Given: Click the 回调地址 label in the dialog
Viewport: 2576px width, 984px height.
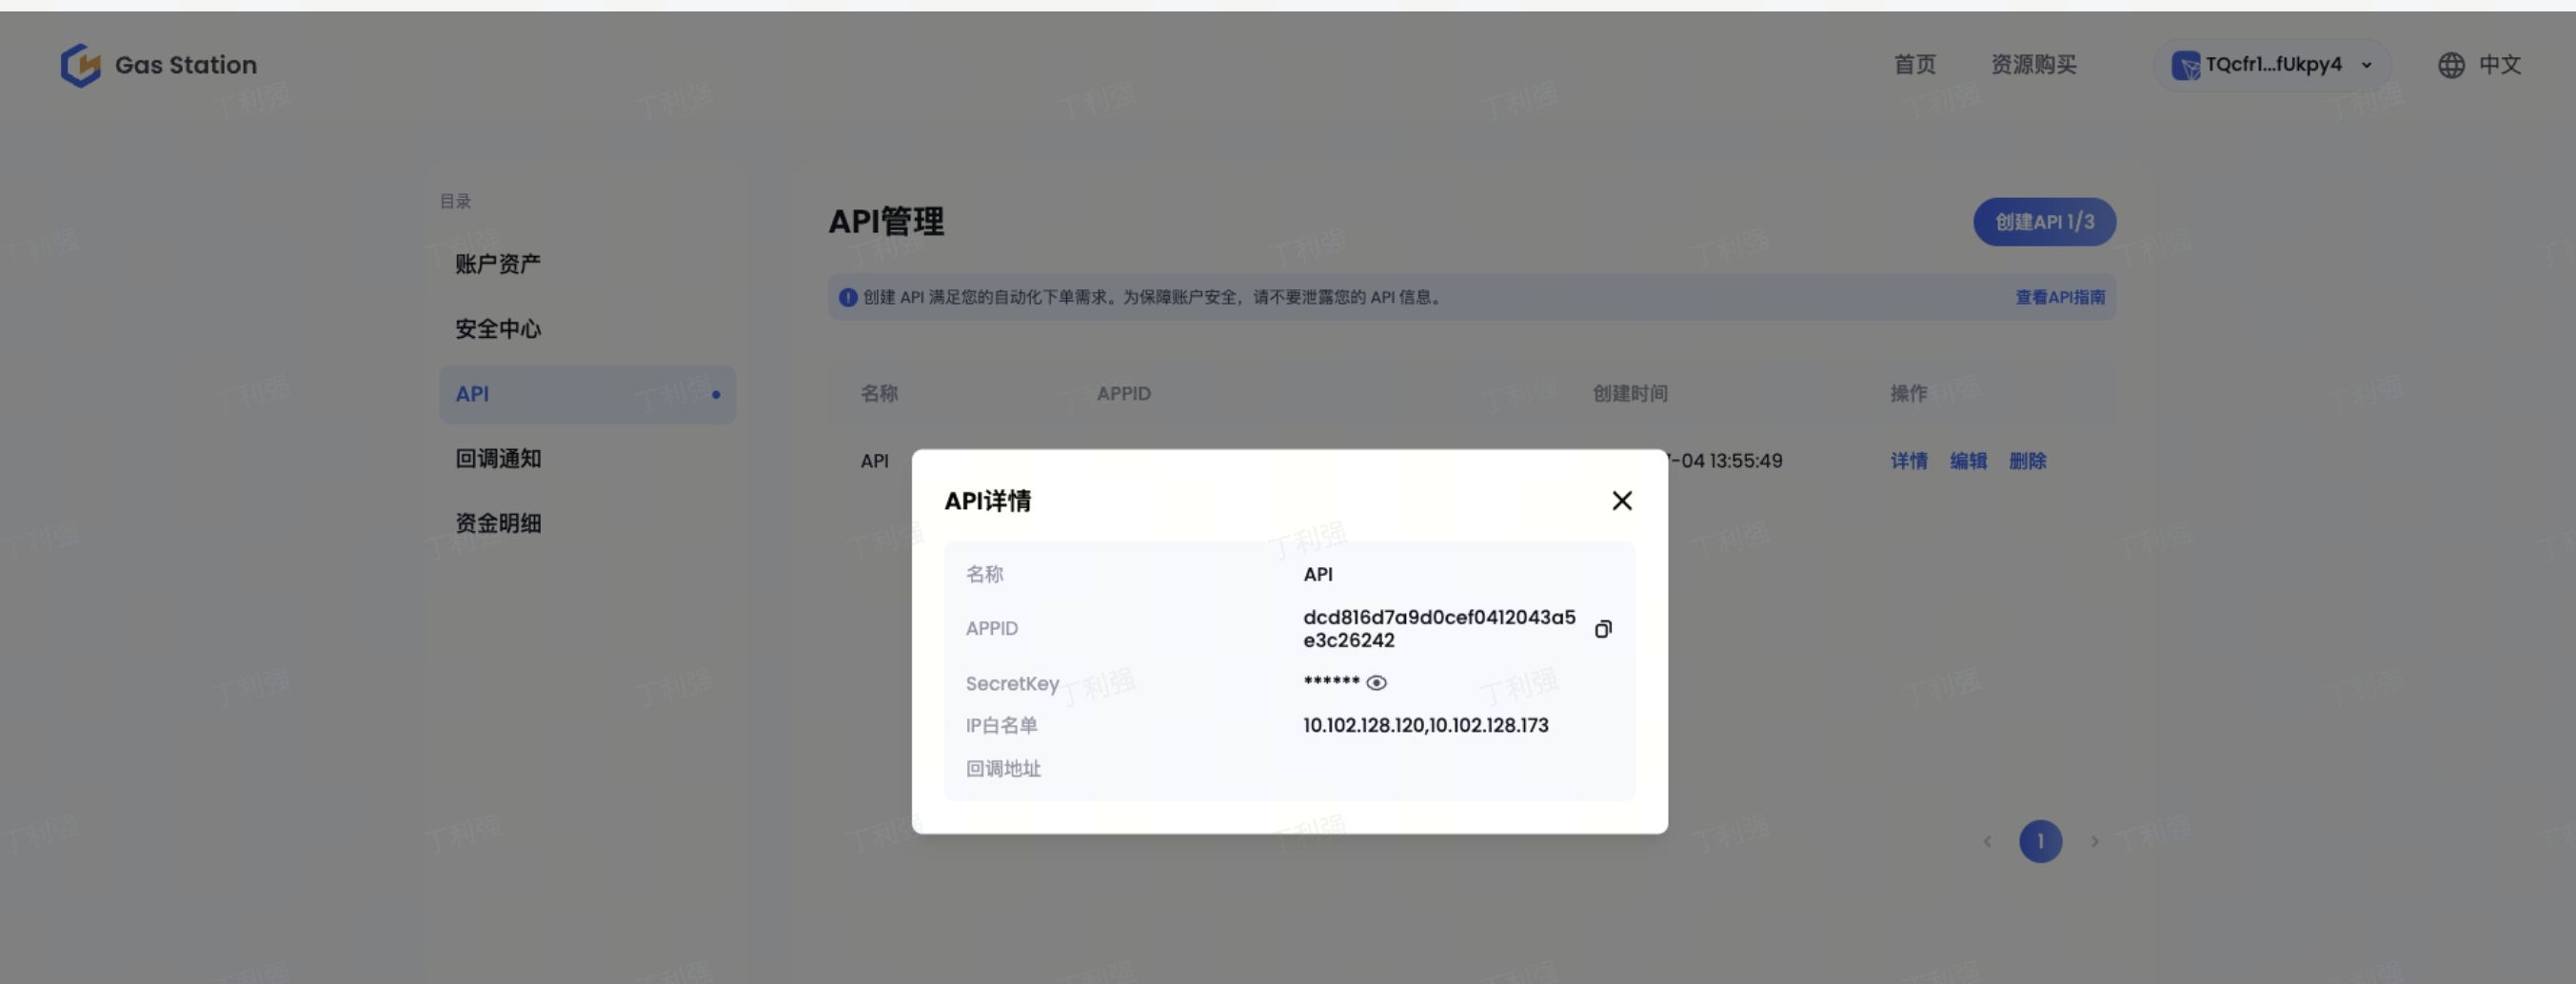Looking at the screenshot, I should point(1003,769).
